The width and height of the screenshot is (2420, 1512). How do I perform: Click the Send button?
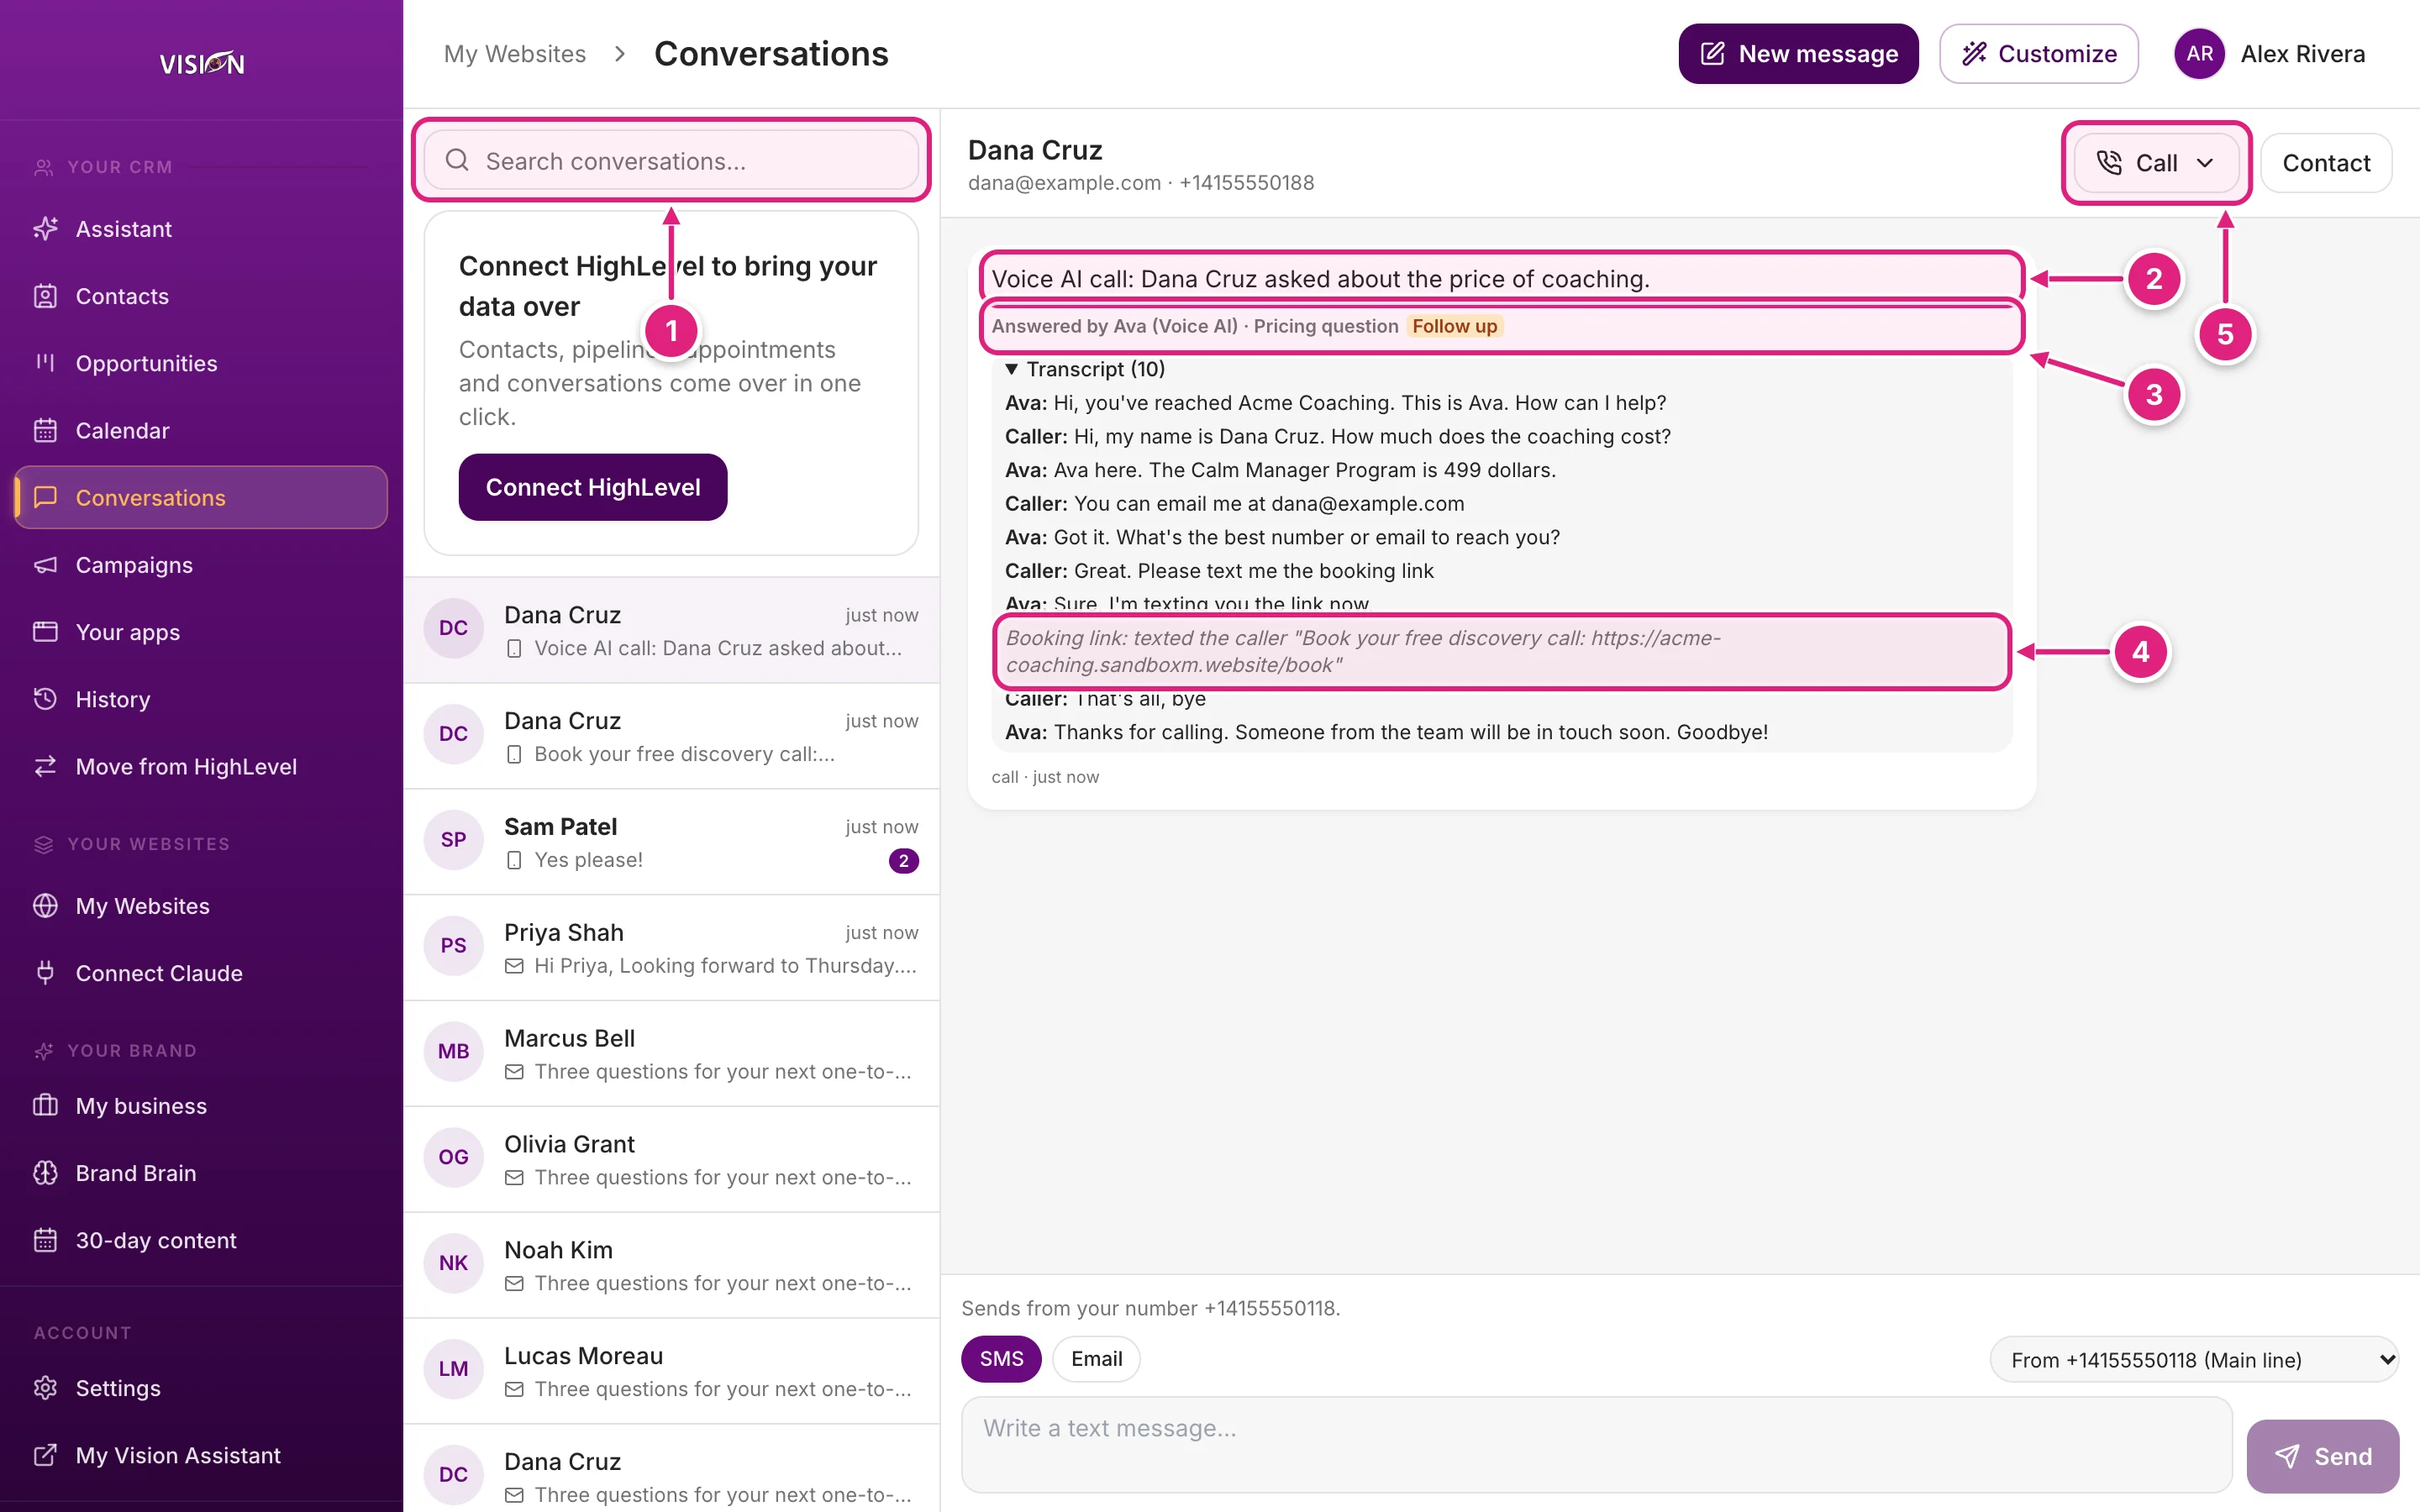[2322, 1456]
